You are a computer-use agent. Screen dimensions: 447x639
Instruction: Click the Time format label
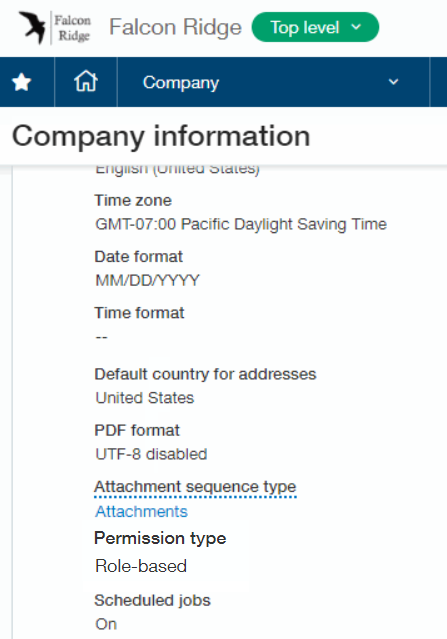click(139, 313)
